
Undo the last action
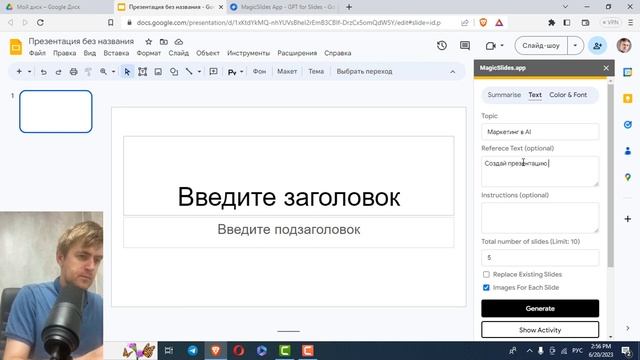pyautogui.click(x=43, y=72)
